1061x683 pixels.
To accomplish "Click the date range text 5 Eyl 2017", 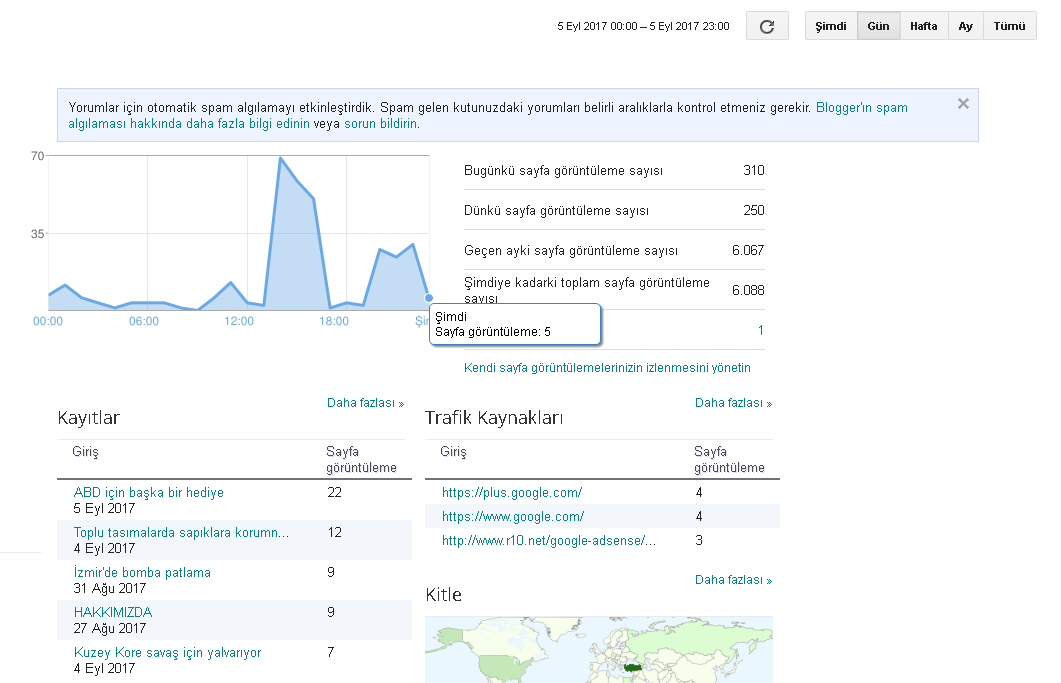I will tap(643, 26).
